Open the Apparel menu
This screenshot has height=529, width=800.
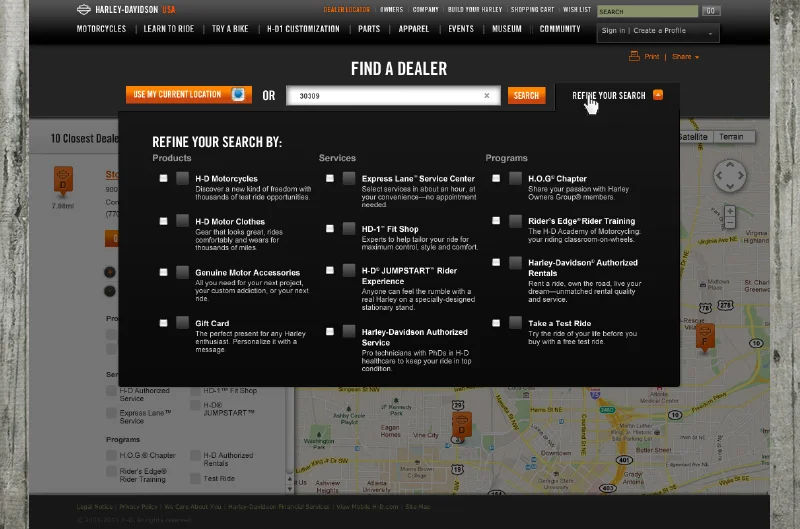(x=414, y=29)
